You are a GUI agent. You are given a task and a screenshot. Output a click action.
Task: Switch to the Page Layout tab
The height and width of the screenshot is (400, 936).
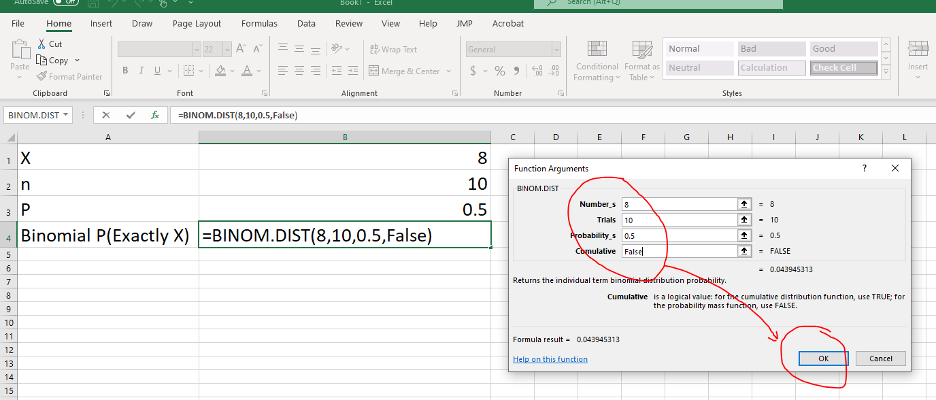coord(196,24)
